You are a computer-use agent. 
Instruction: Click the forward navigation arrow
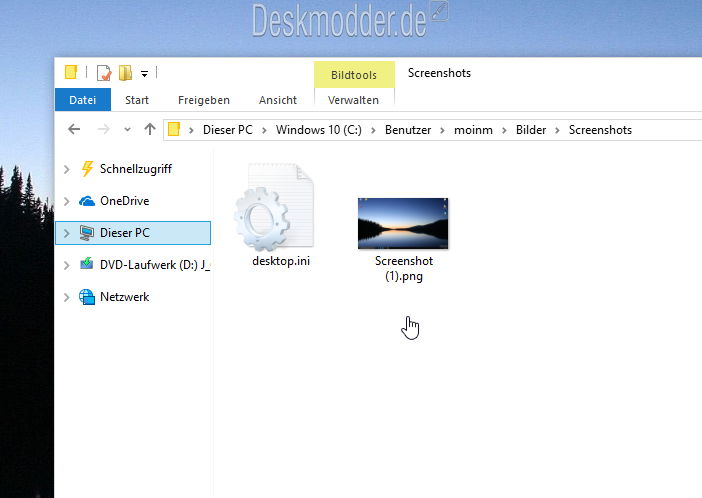click(103, 129)
